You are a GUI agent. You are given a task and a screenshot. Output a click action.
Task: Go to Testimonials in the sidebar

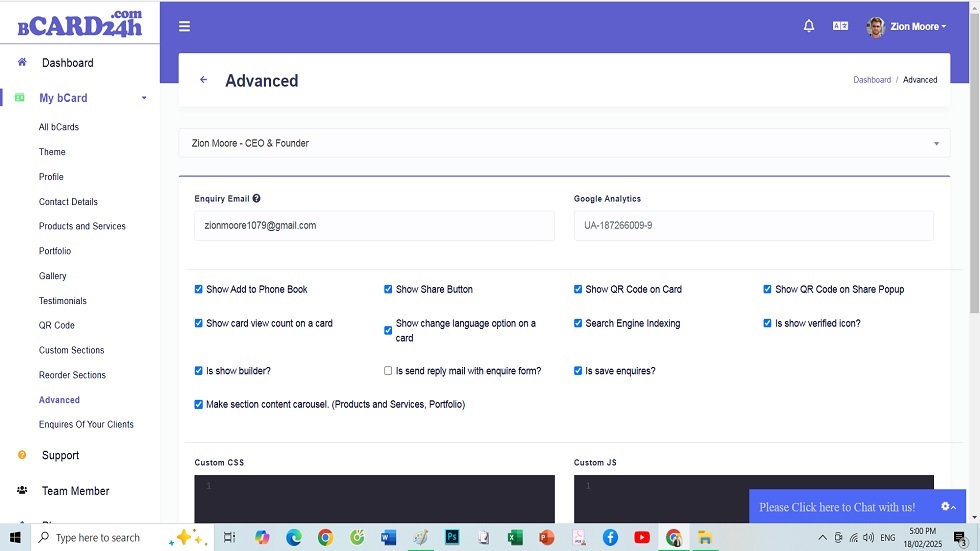(x=63, y=301)
